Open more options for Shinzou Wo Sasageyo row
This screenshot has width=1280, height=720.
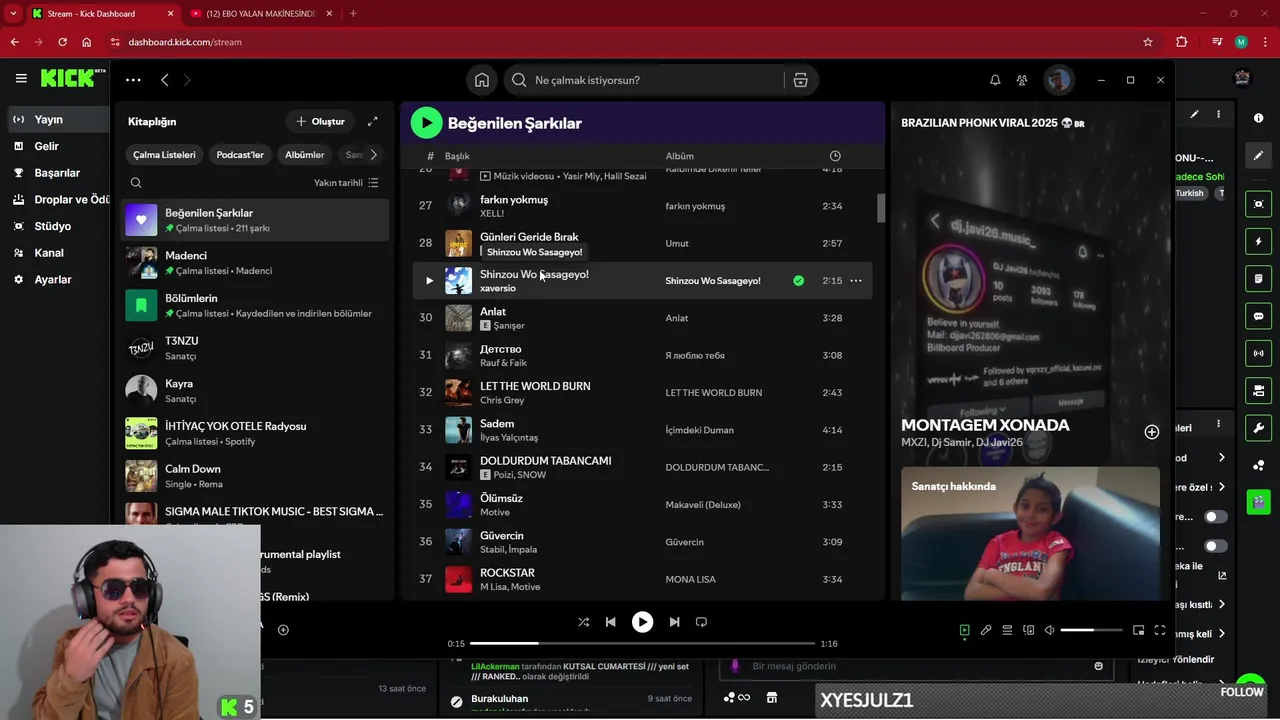click(856, 281)
